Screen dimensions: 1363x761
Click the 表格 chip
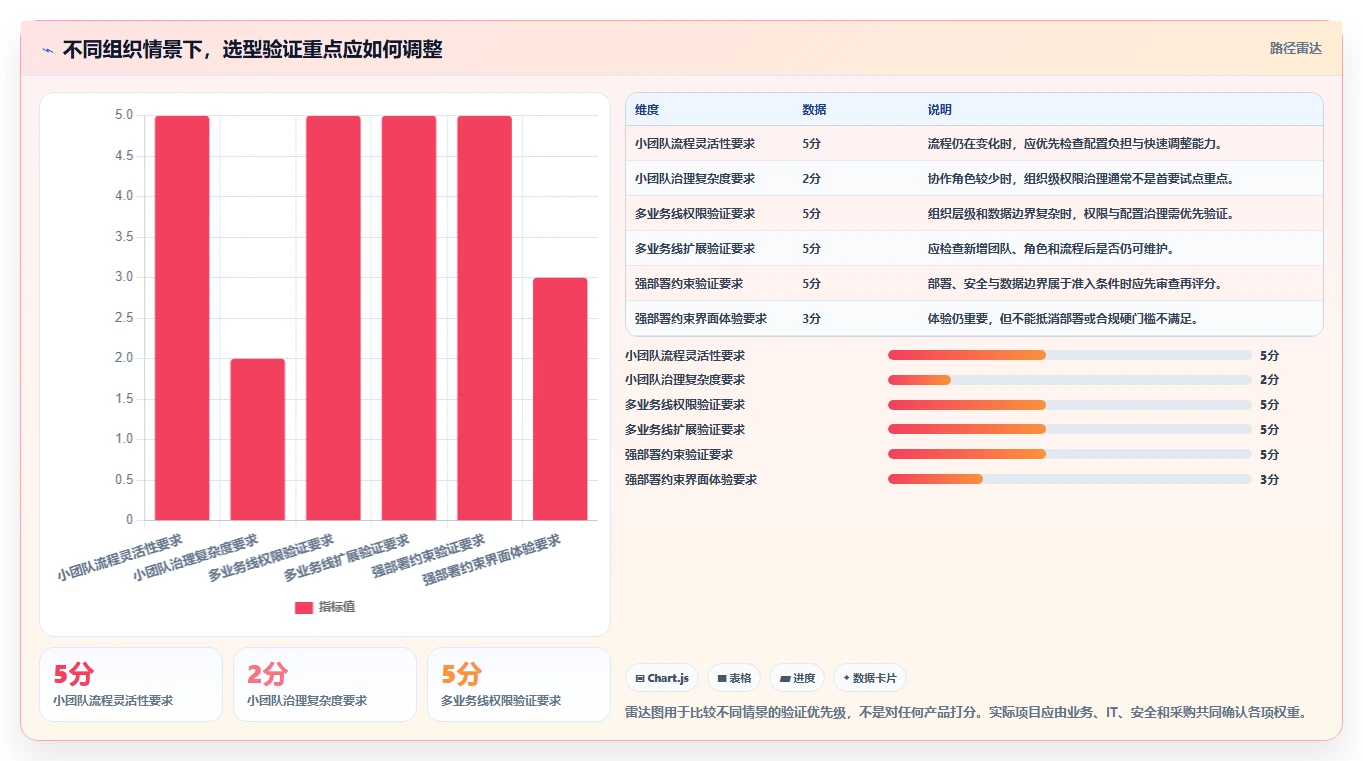point(734,678)
